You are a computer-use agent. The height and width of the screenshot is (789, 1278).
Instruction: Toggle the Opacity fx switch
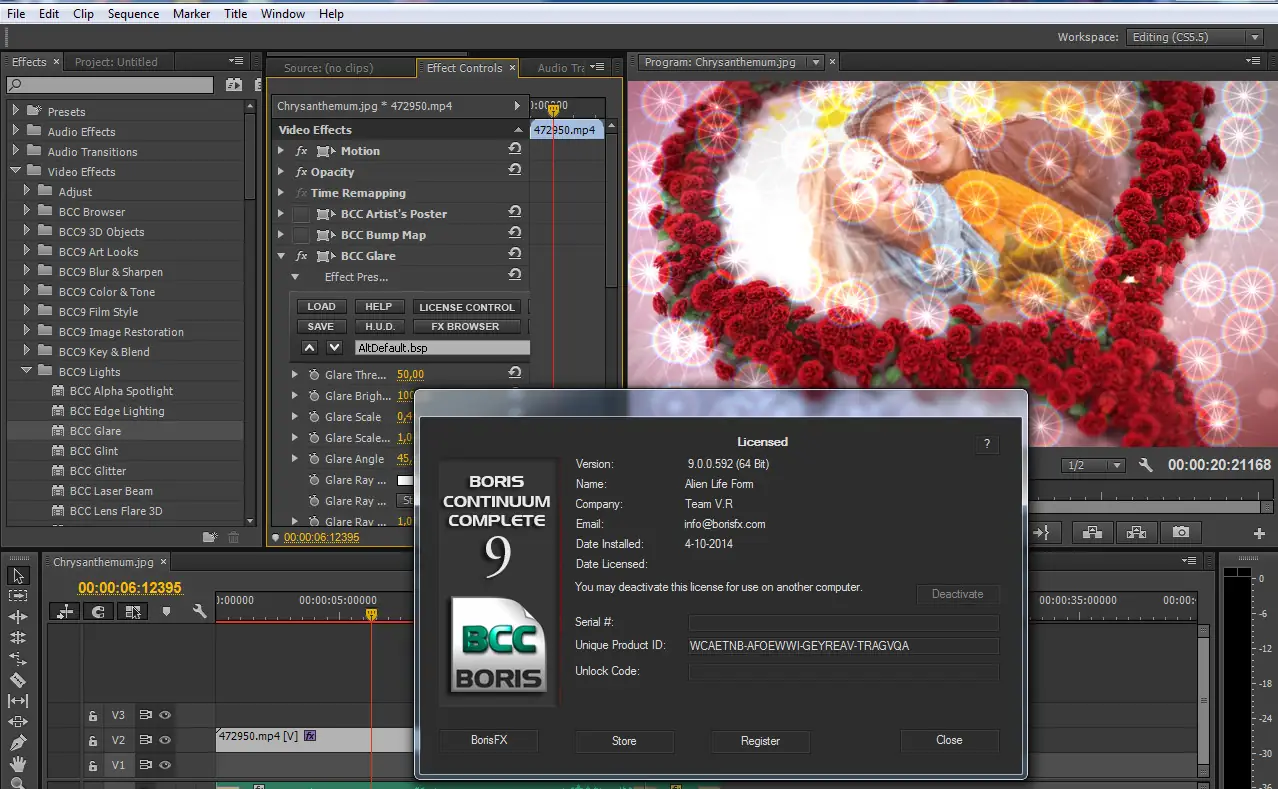point(301,172)
